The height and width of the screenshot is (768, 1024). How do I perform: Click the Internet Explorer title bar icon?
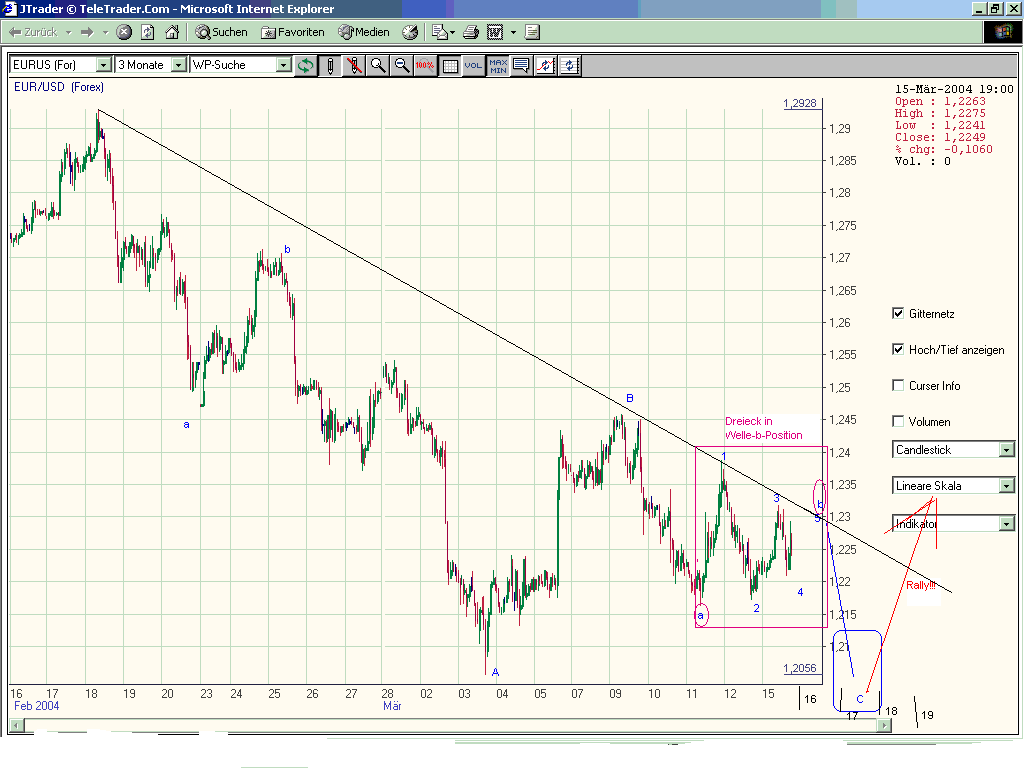point(8,8)
